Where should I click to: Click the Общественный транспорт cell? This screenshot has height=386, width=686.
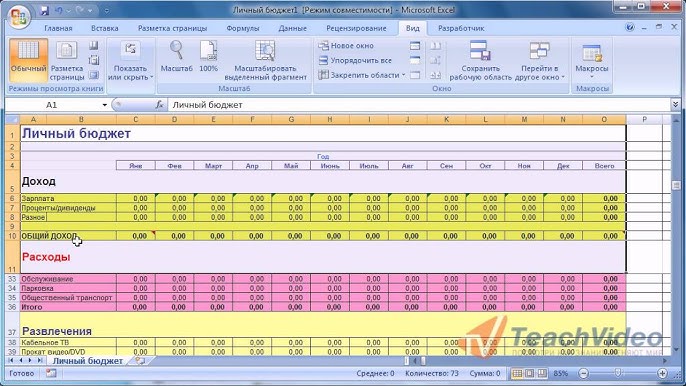(68, 298)
